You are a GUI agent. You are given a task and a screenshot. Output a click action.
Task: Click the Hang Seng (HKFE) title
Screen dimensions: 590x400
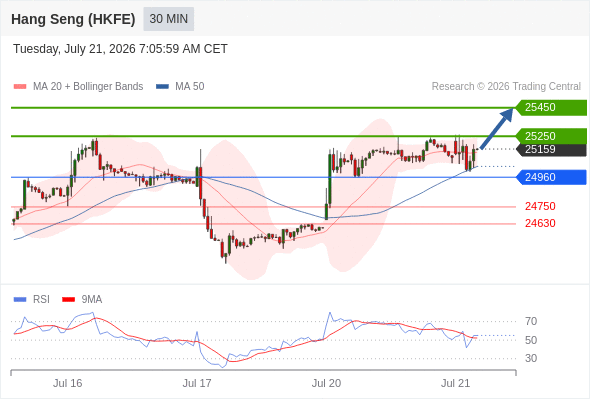(x=73, y=19)
